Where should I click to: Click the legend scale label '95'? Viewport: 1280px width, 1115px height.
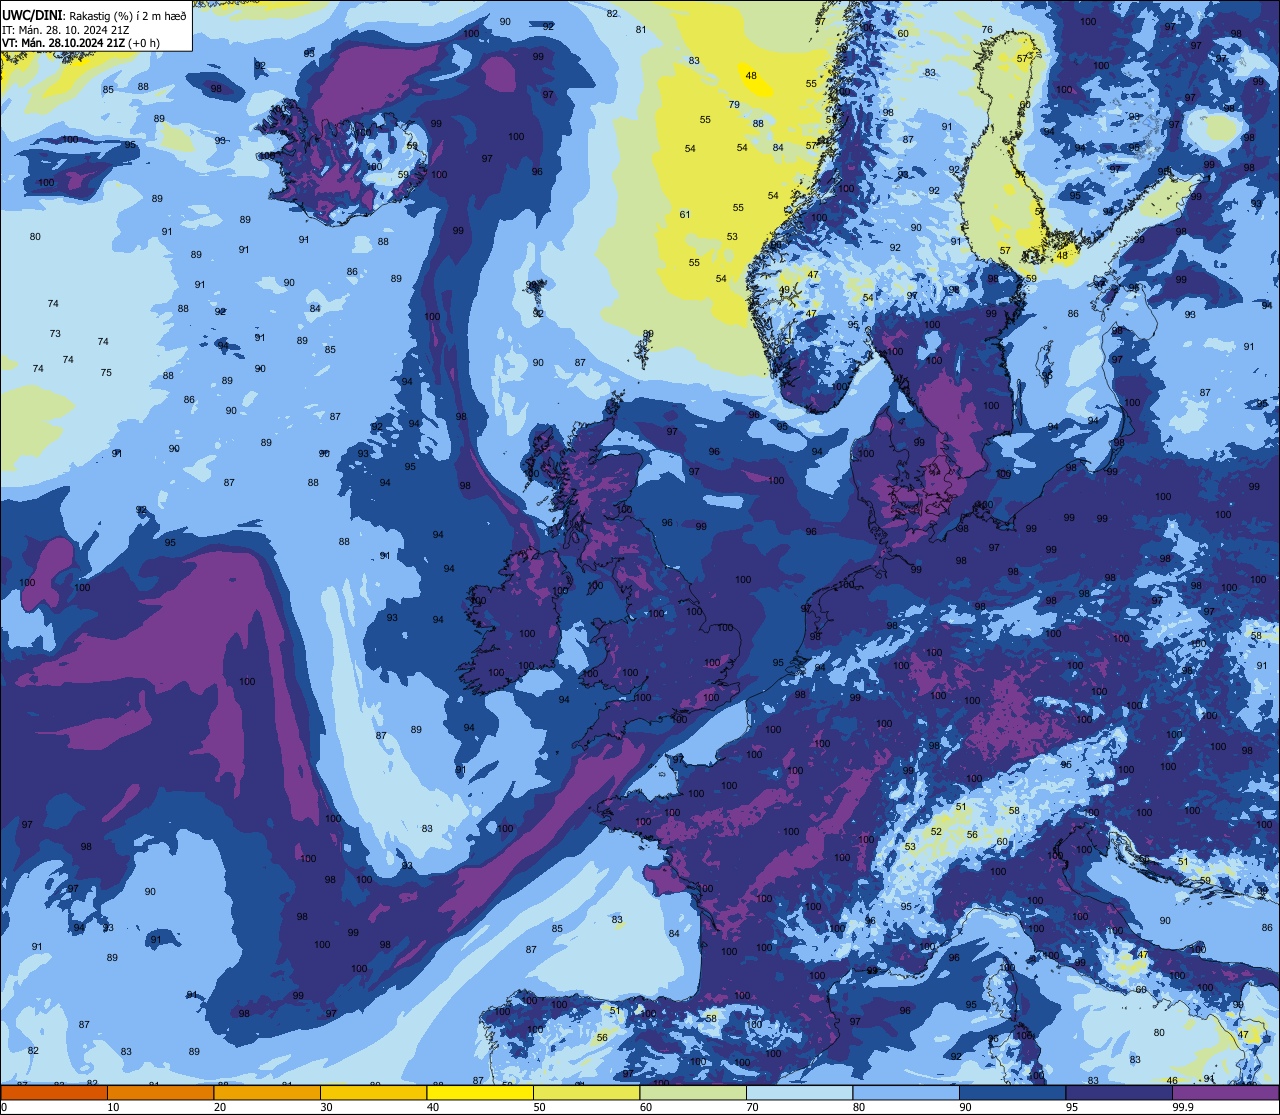(x=1072, y=1107)
